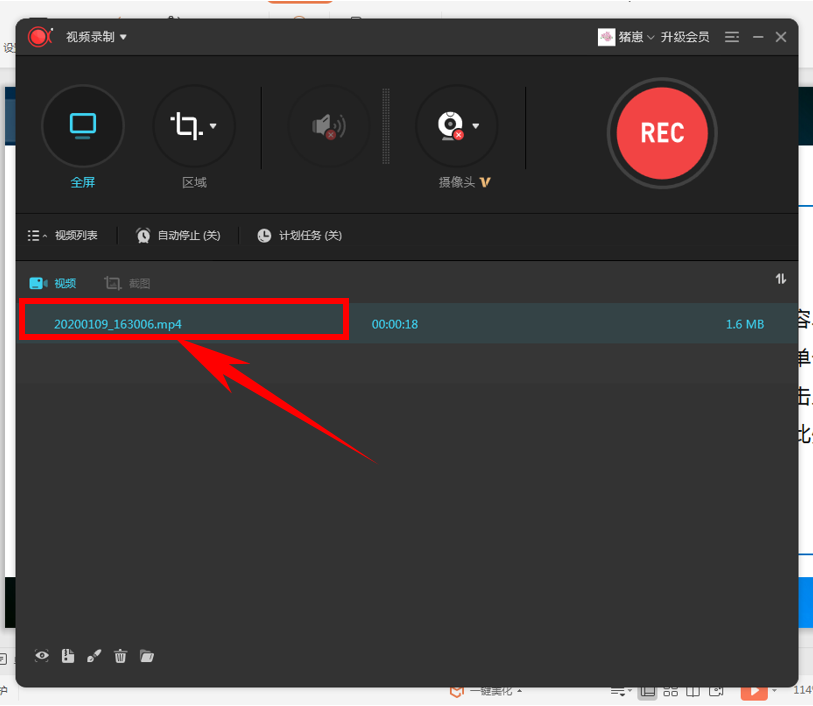Open the 猪崽 user account dropdown
813x706 pixels.
click(x=636, y=37)
